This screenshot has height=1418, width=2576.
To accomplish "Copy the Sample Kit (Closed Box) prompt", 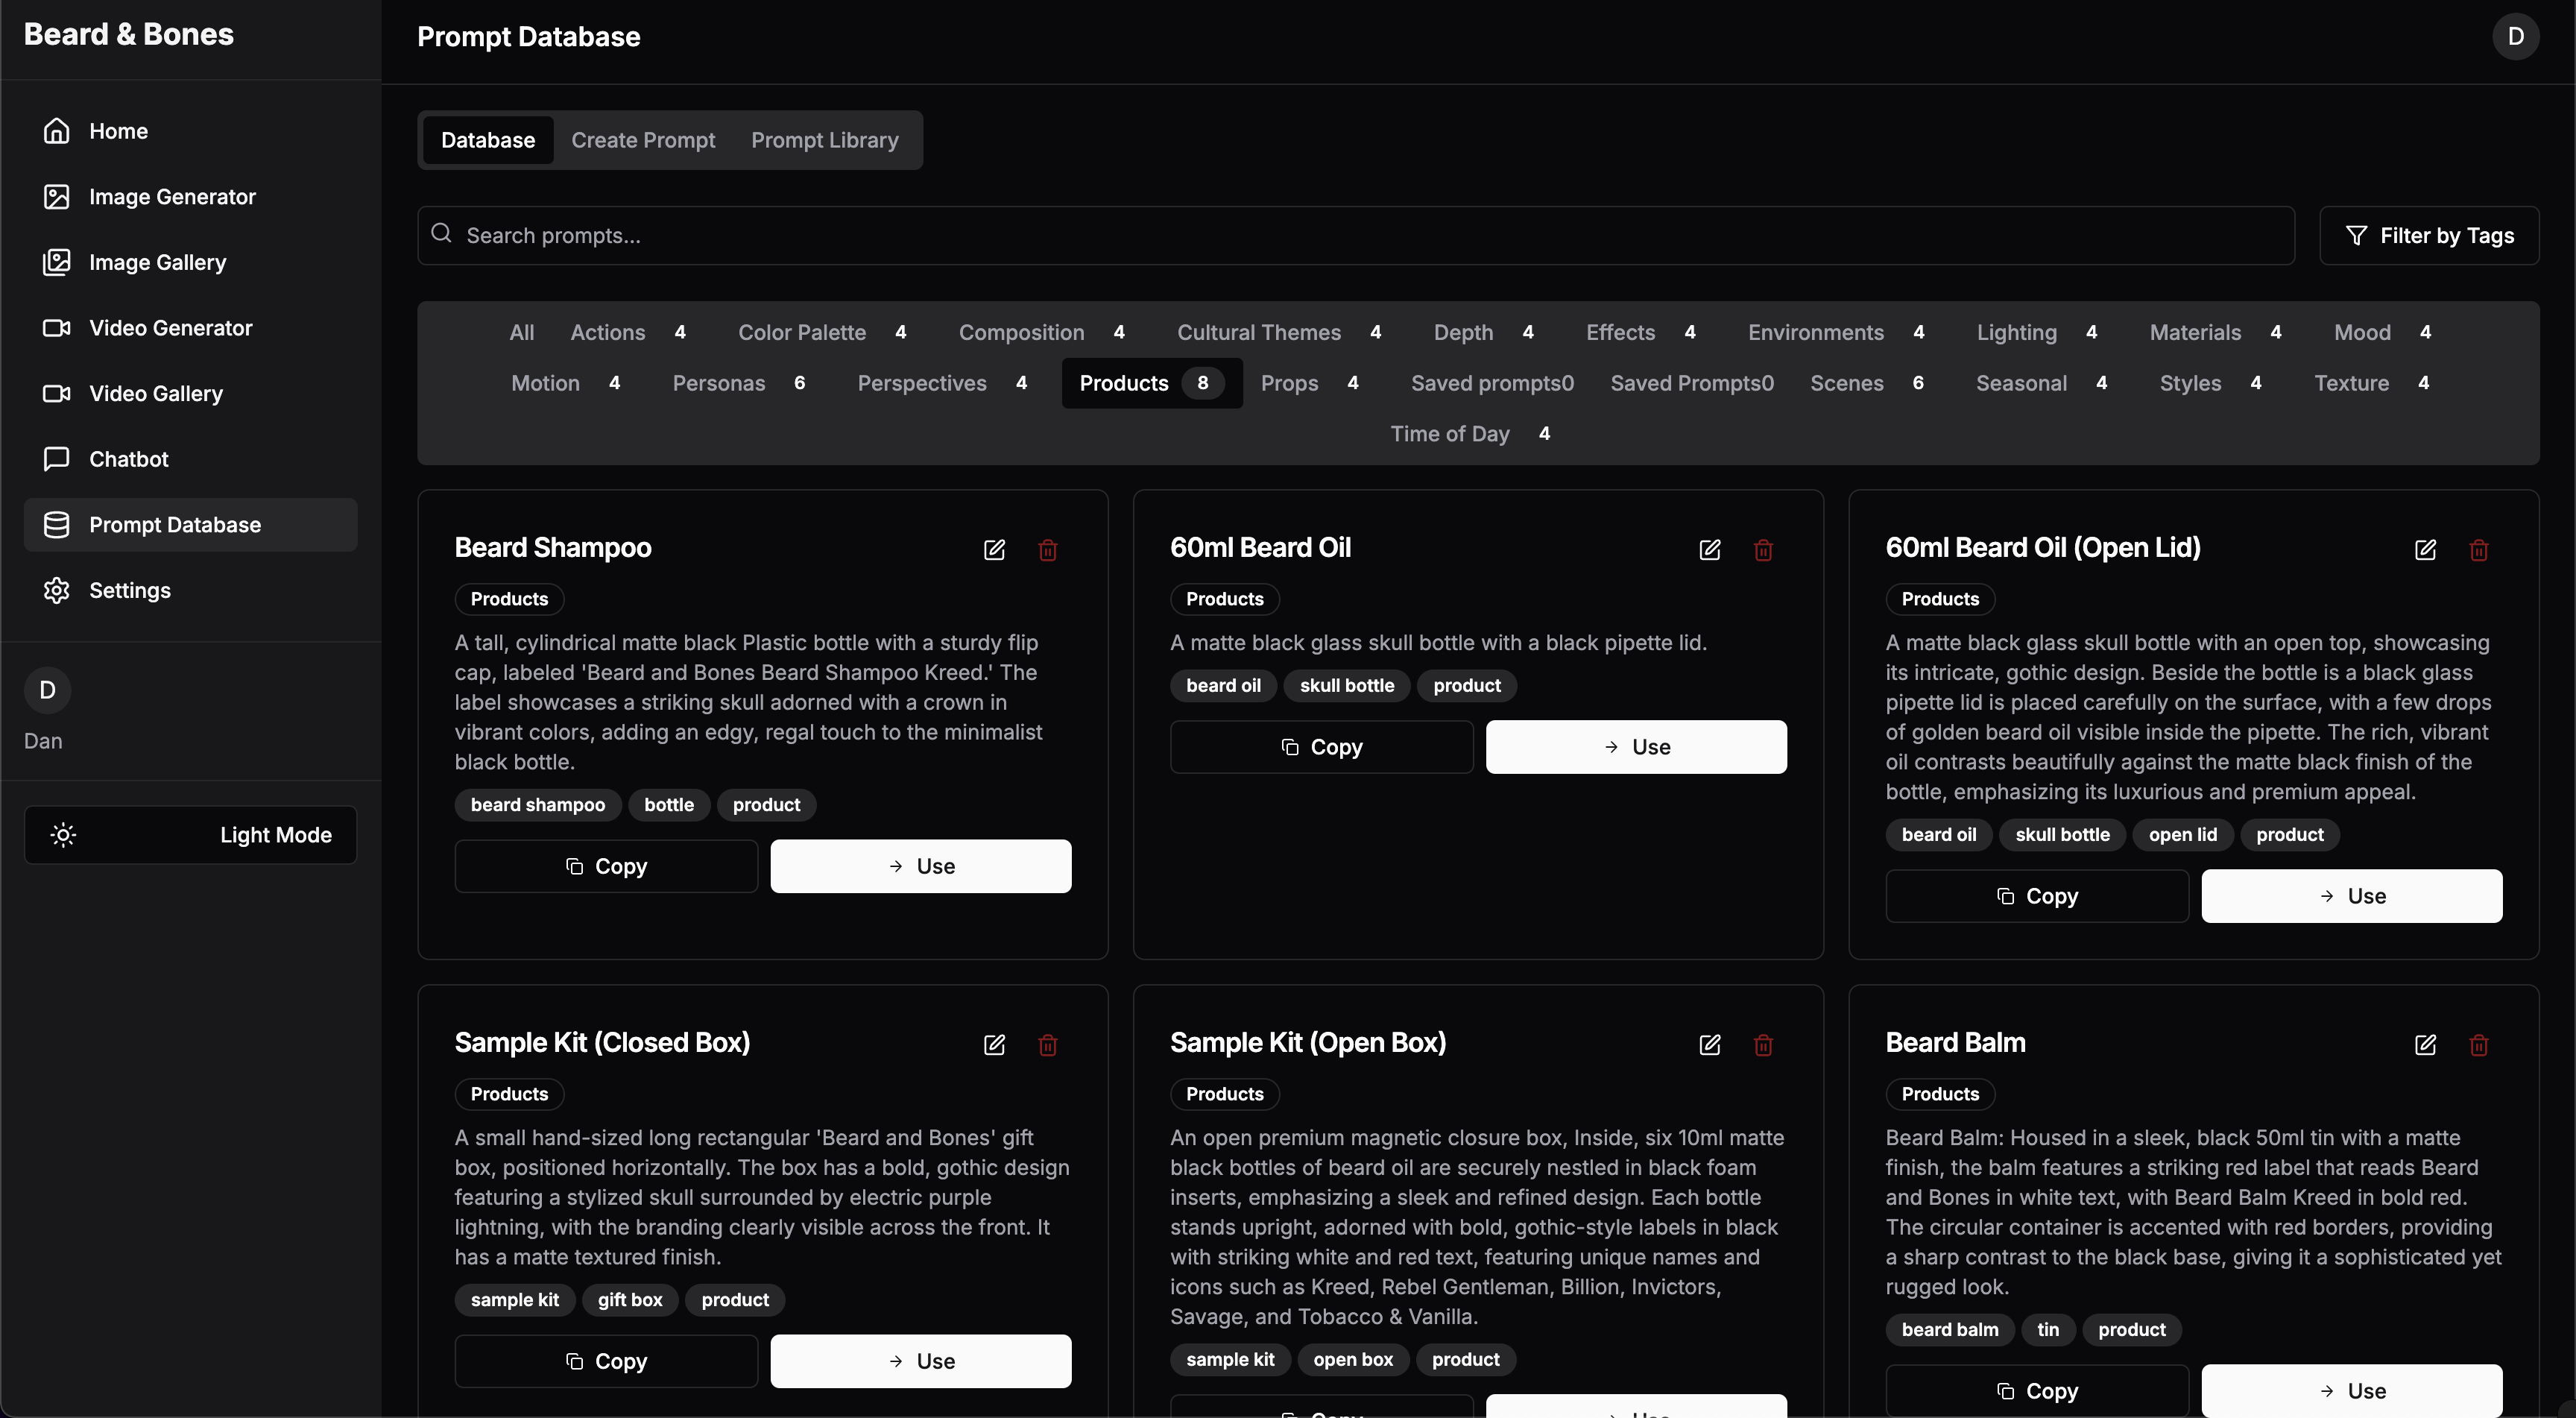I will coord(606,1361).
